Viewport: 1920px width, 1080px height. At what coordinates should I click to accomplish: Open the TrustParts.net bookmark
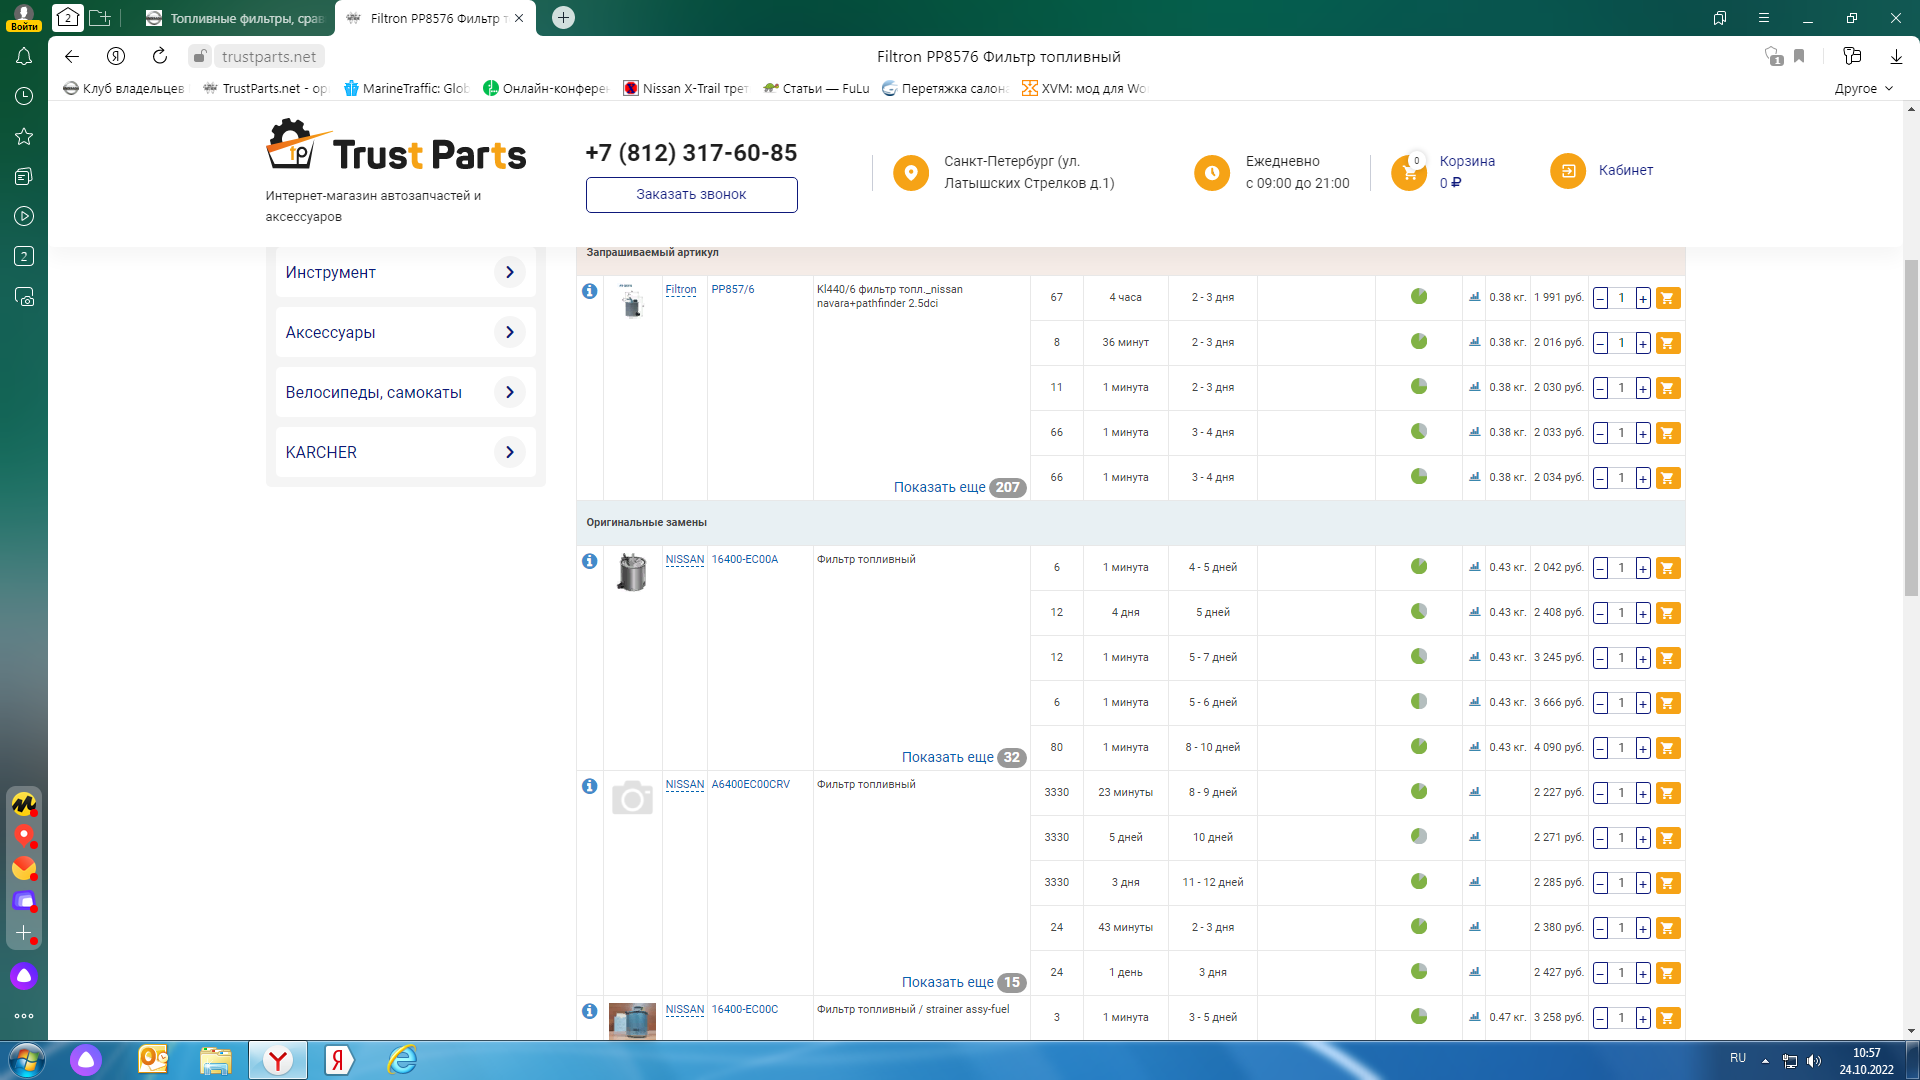(265, 89)
